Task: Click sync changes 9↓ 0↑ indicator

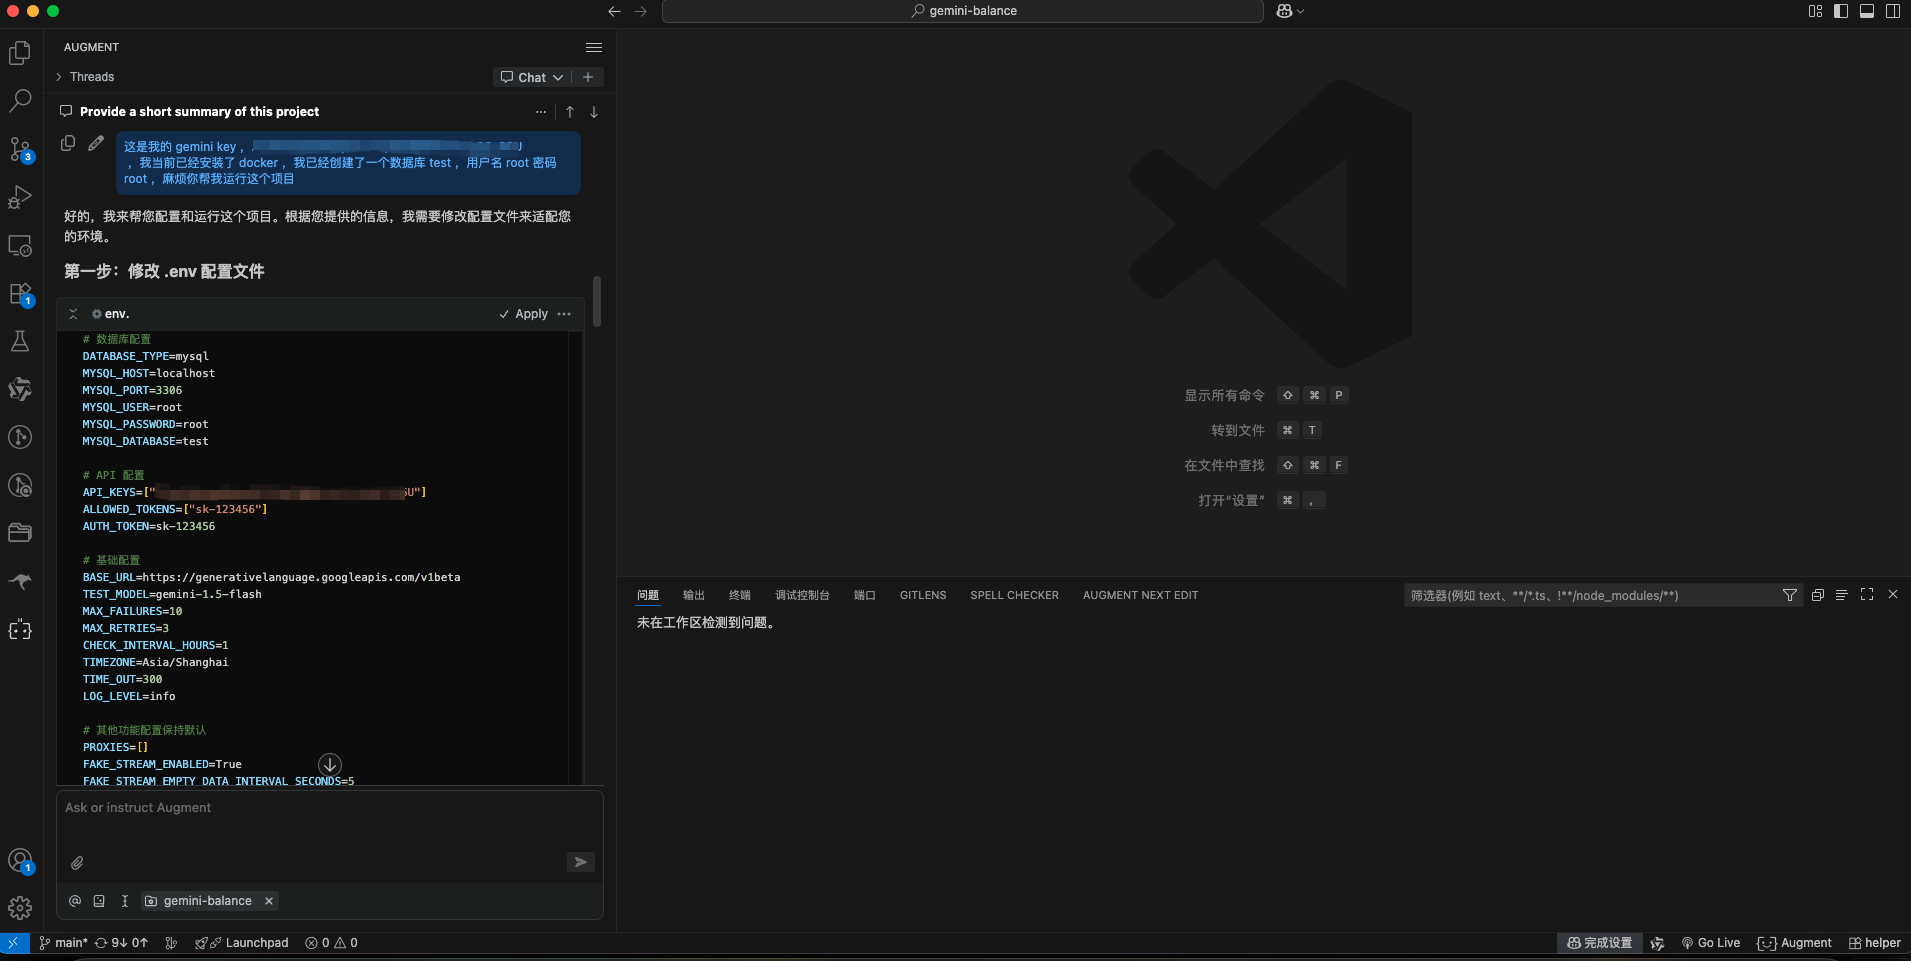Action: (121, 943)
